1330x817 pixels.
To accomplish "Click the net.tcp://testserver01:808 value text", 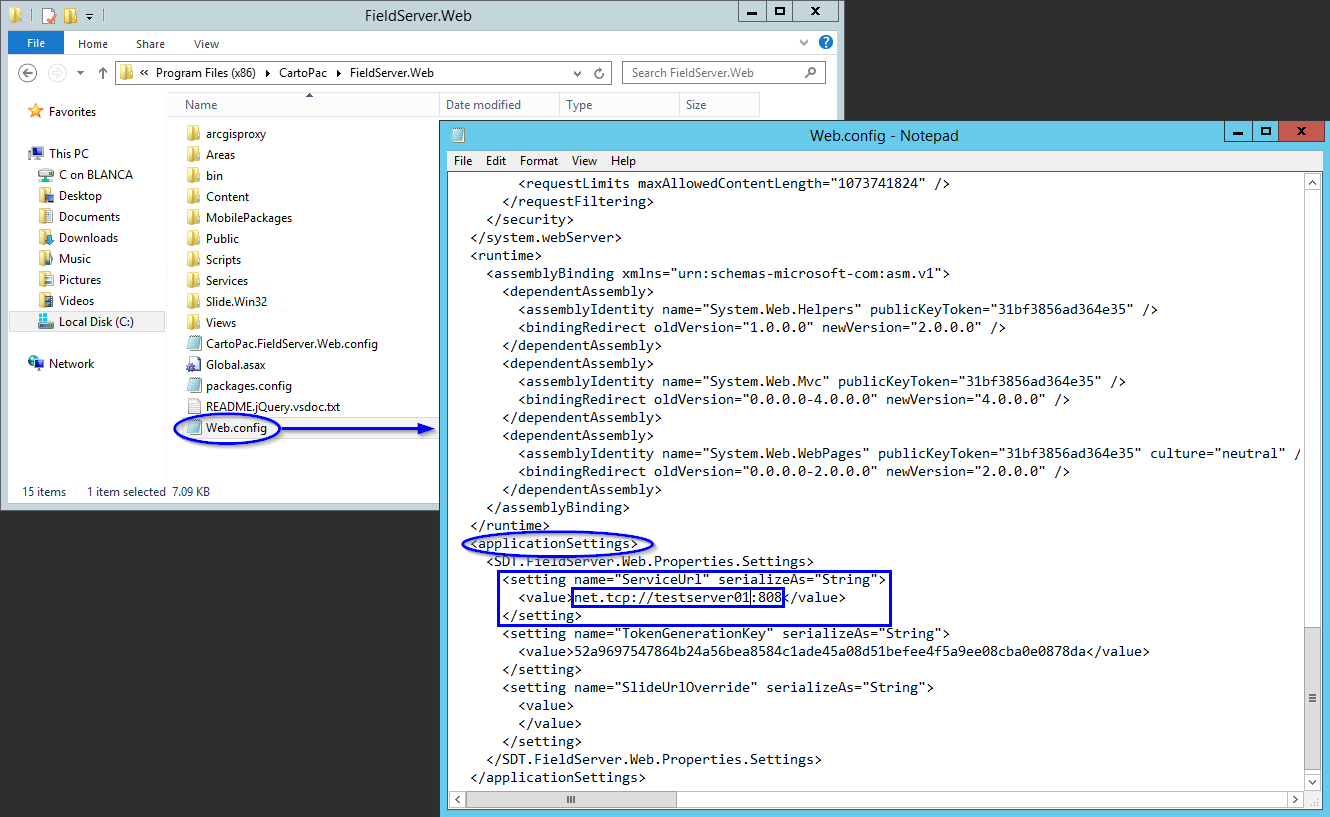I will 676,598.
